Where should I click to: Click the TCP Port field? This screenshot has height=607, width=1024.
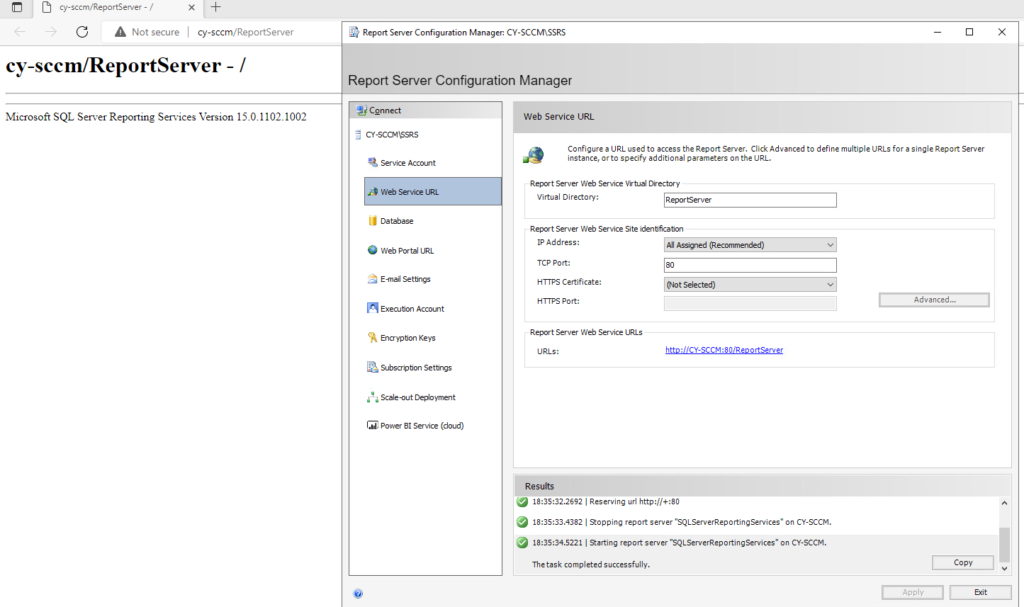750,265
